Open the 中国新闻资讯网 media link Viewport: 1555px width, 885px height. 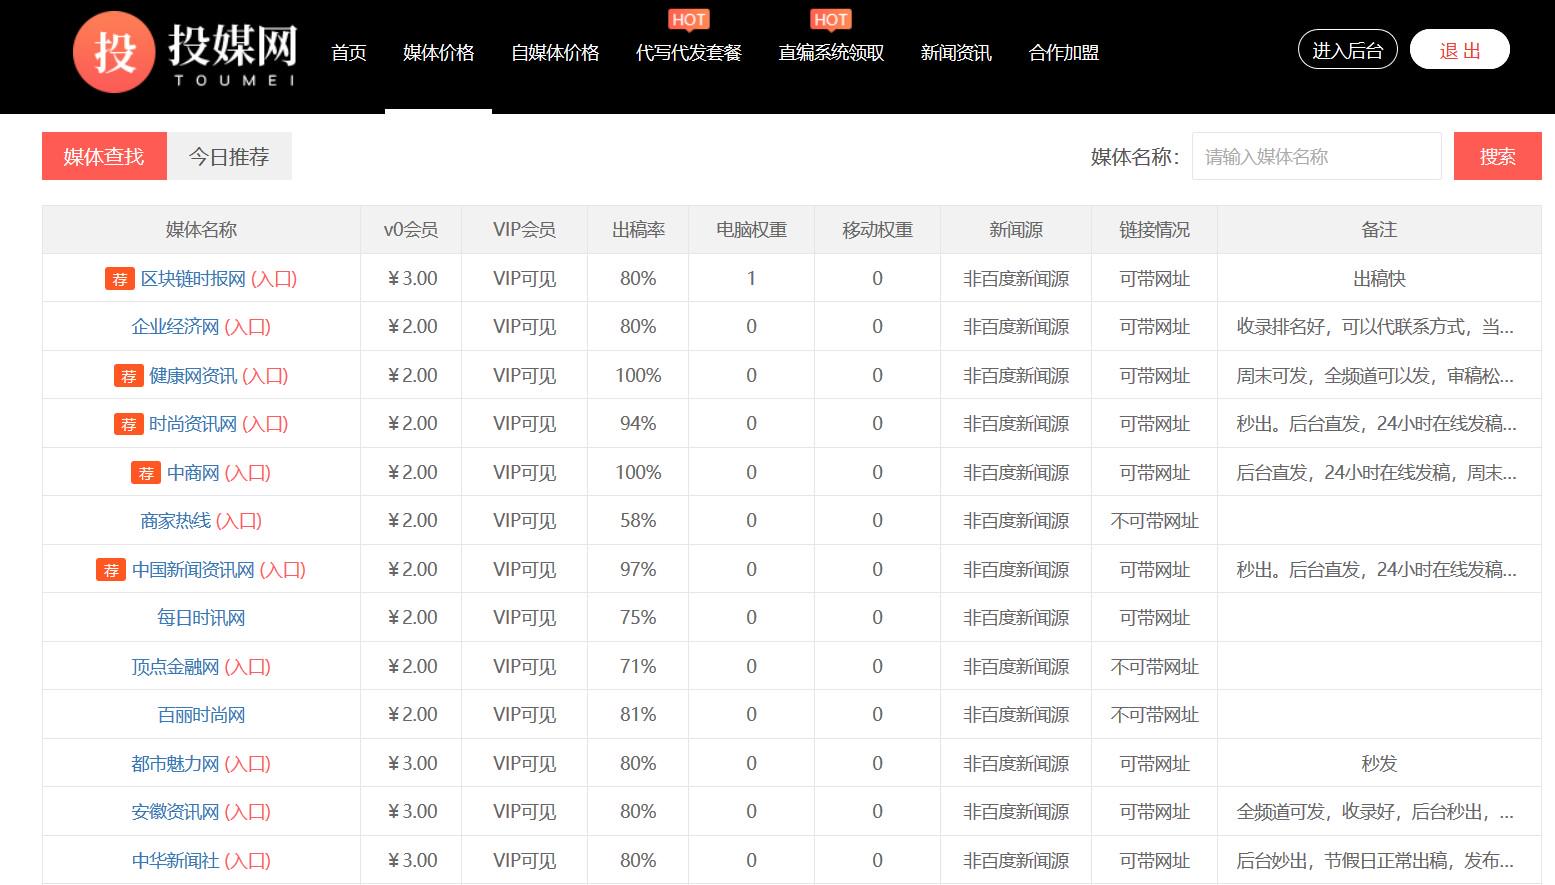click(193, 570)
